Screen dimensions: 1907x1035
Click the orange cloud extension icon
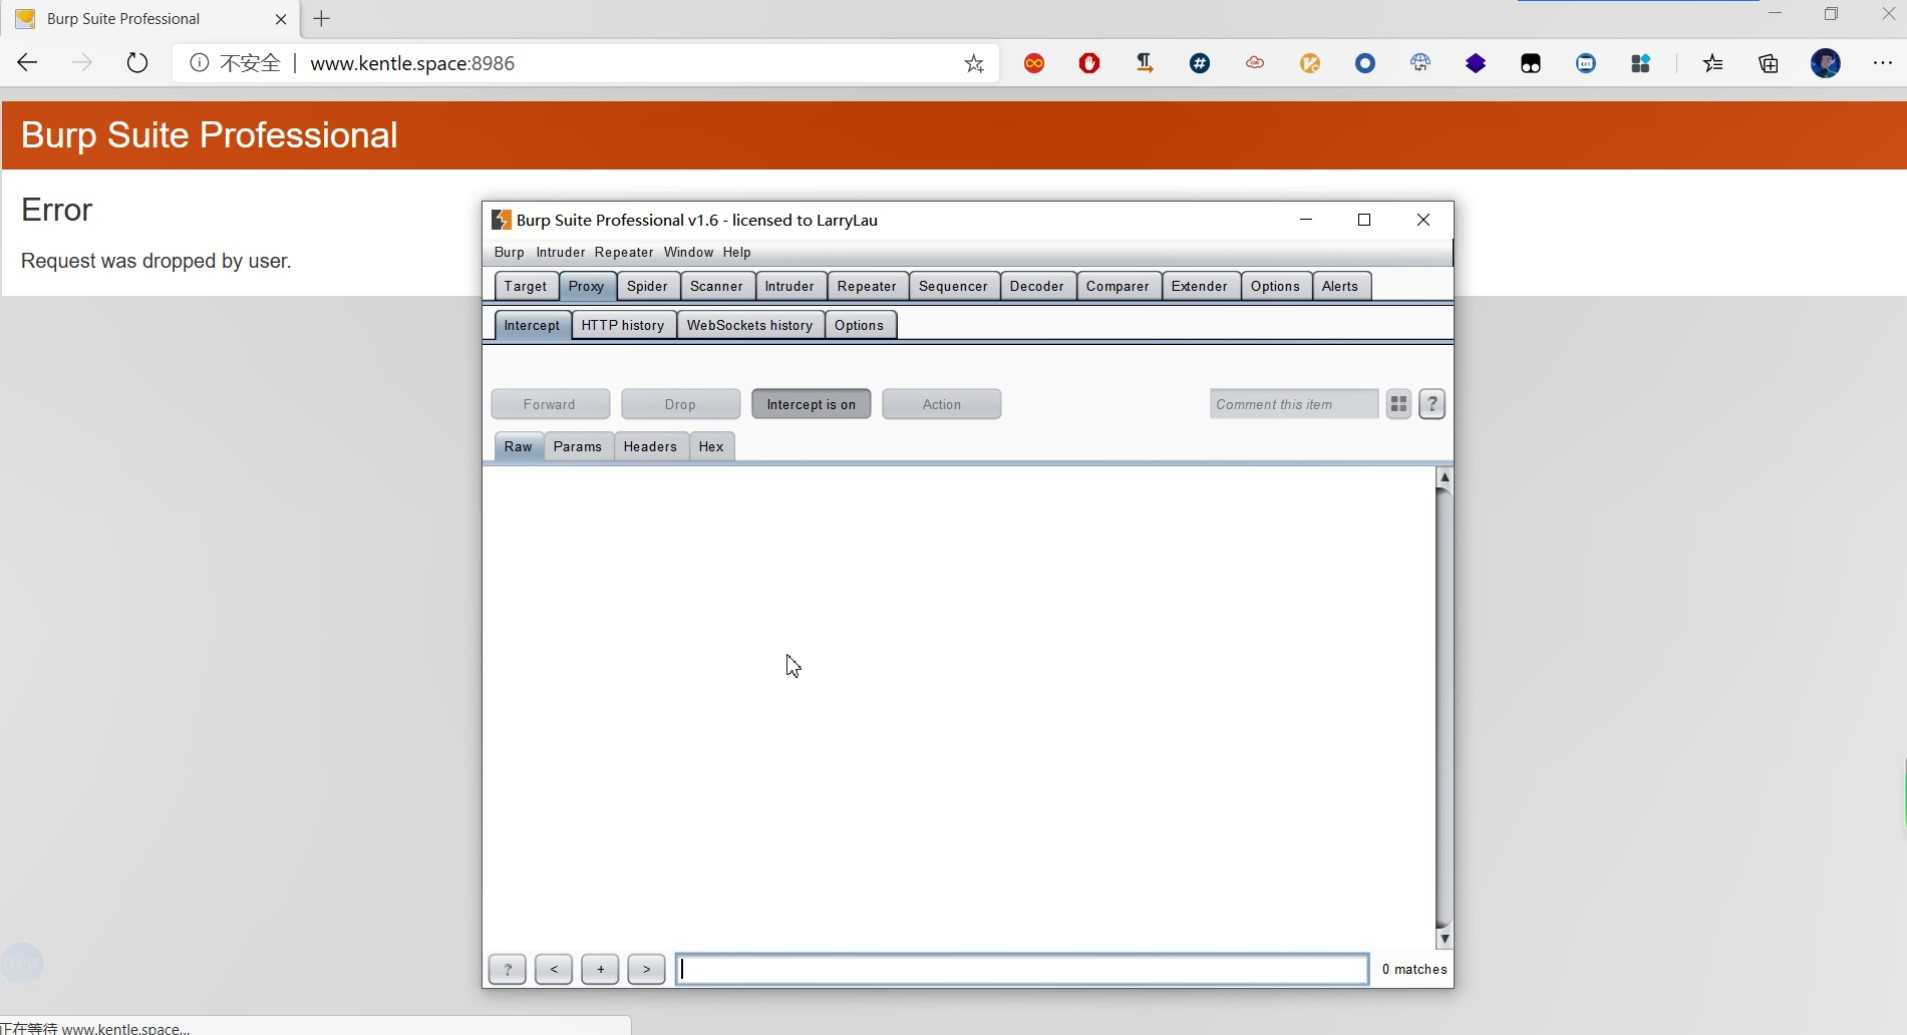tap(1254, 64)
